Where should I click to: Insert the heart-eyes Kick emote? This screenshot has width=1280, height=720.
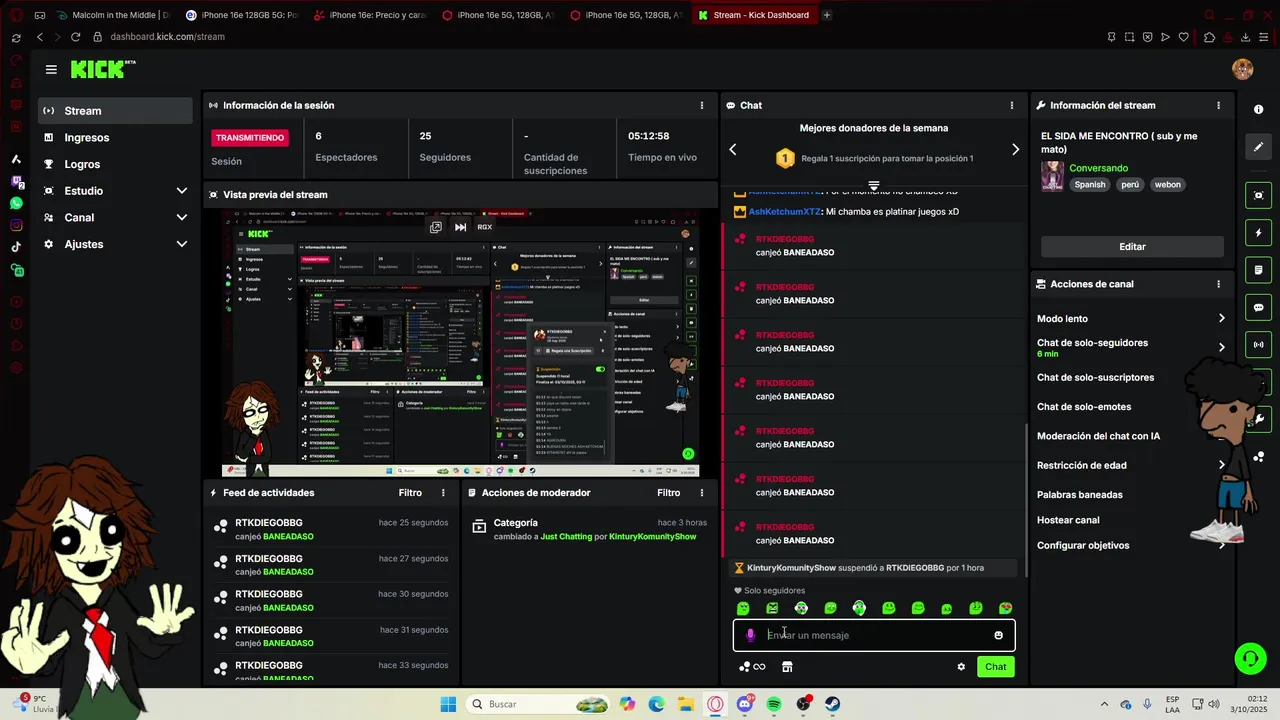pyautogui.click(x=1005, y=608)
